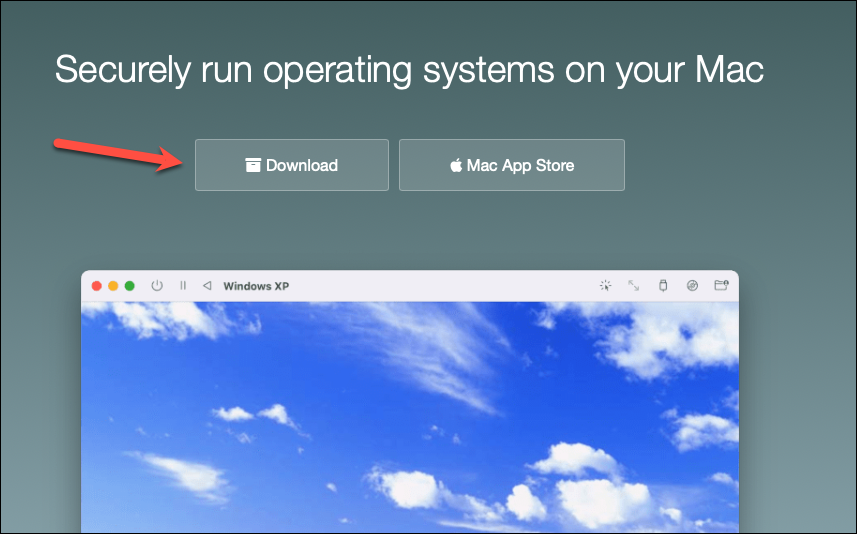Click the red close dot of Windows XP window
The height and width of the screenshot is (534, 857).
click(97, 286)
